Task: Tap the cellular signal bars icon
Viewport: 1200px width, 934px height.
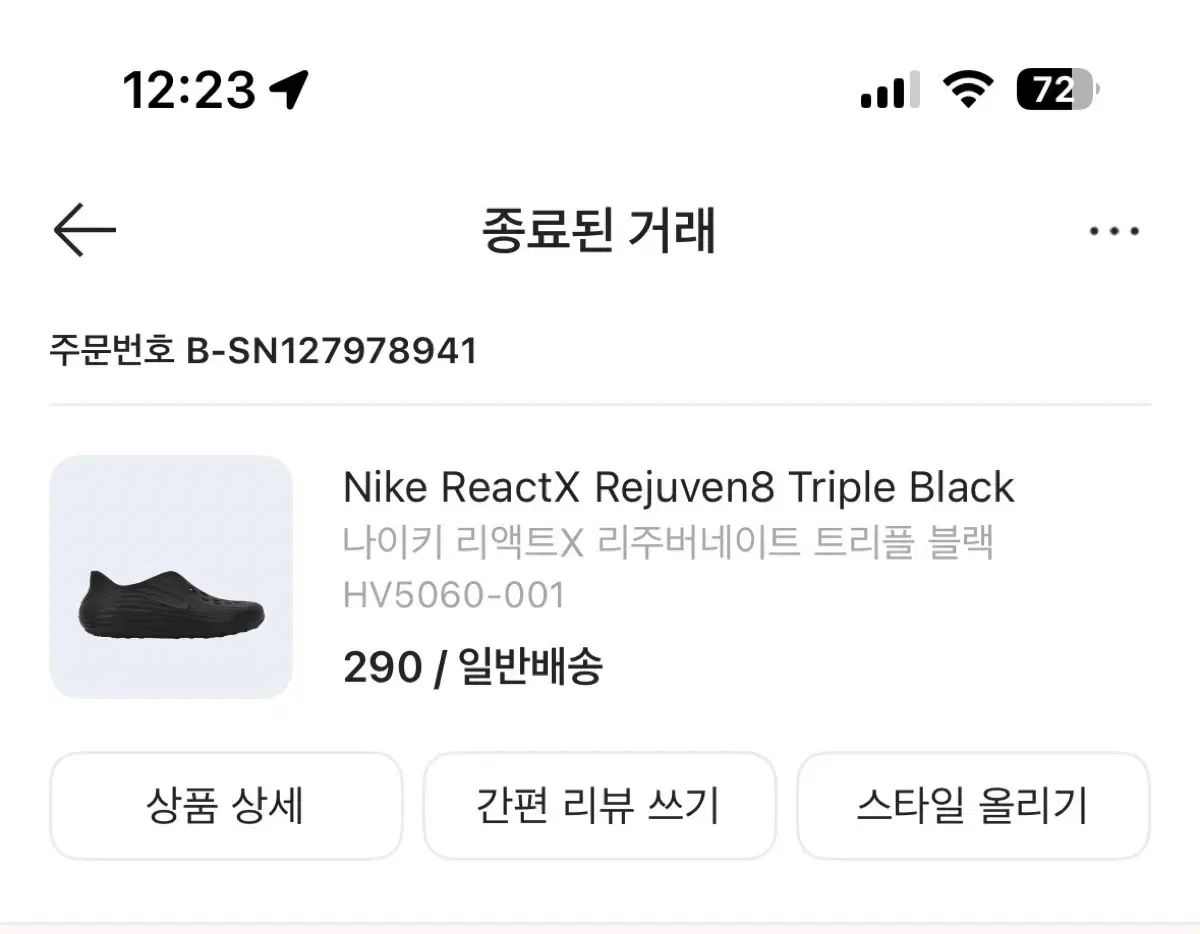Action: coord(889,91)
